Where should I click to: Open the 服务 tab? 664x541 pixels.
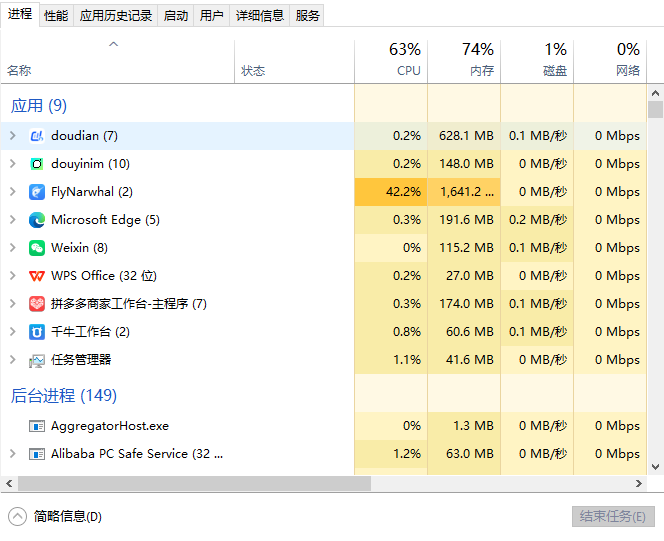(x=307, y=16)
